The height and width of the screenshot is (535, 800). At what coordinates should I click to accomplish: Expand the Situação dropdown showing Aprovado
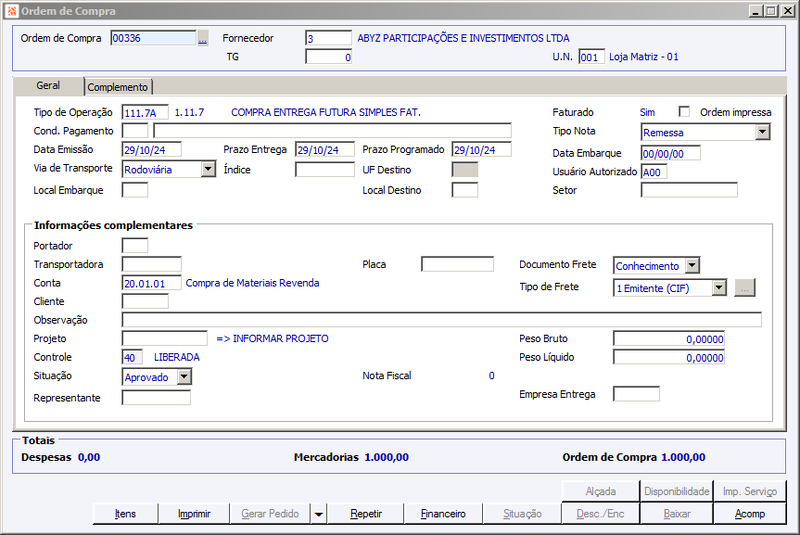pyautogui.click(x=184, y=377)
